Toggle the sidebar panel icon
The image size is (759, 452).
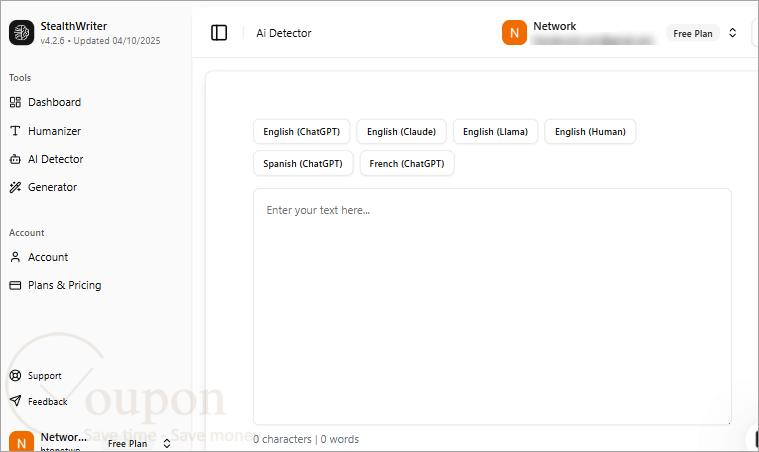click(x=219, y=33)
